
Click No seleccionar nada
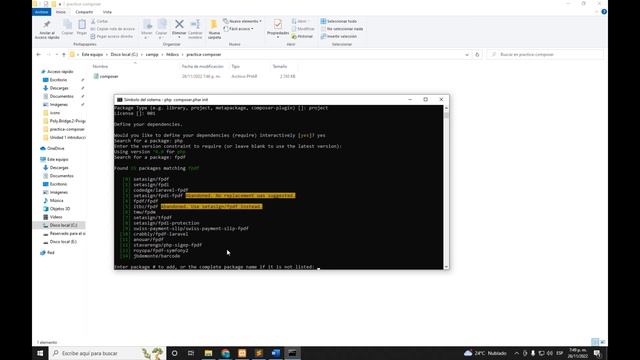click(342, 29)
